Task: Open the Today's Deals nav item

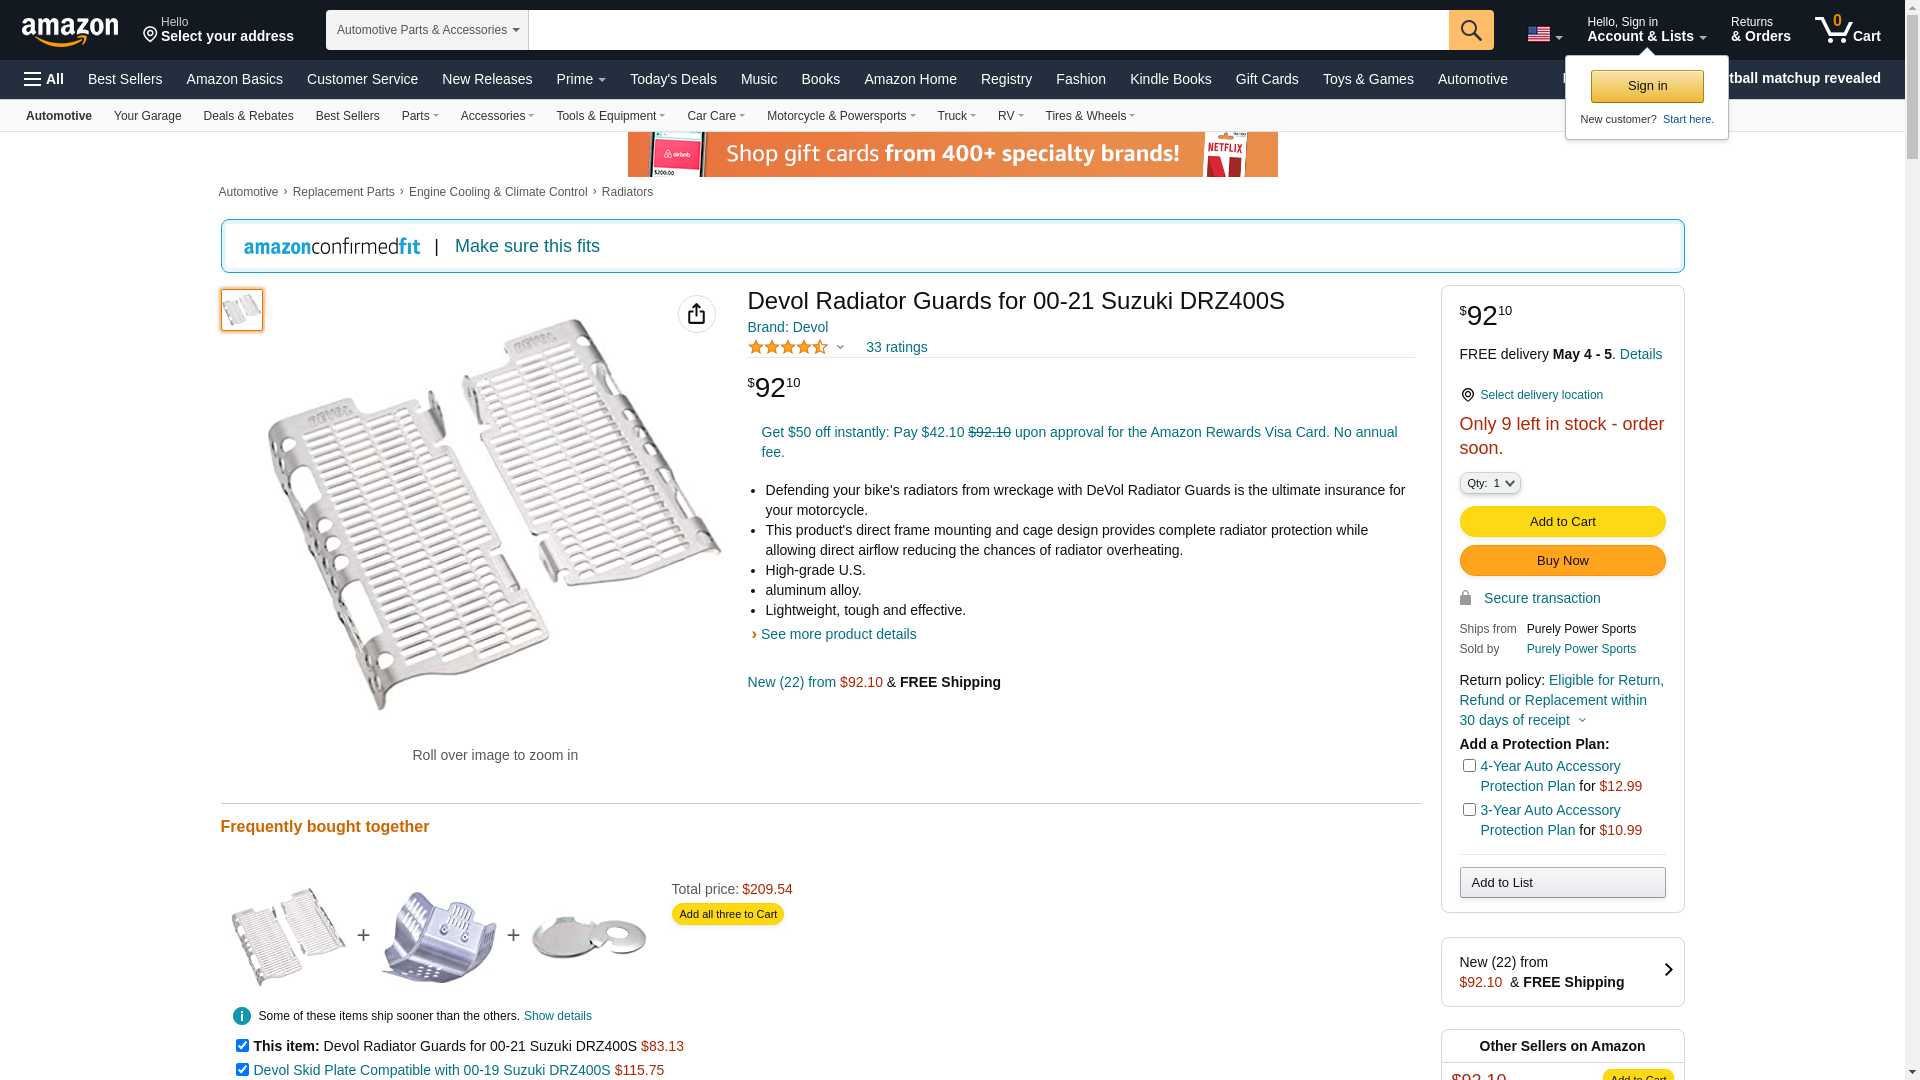Action: pyautogui.click(x=673, y=79)
